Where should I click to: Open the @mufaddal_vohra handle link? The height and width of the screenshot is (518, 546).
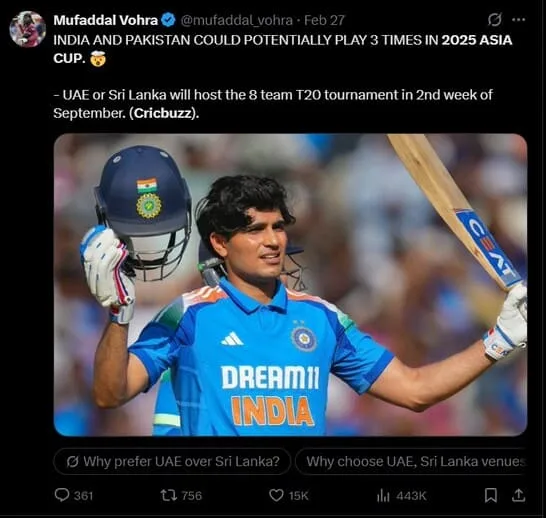(x=236, y=21)
